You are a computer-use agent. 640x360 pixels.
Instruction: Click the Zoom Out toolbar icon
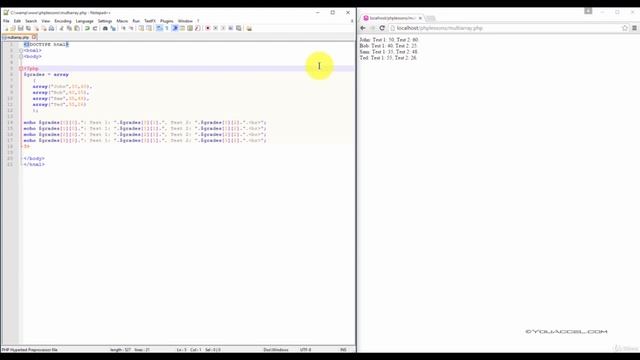pyautogui.click(x=131, y=28)
